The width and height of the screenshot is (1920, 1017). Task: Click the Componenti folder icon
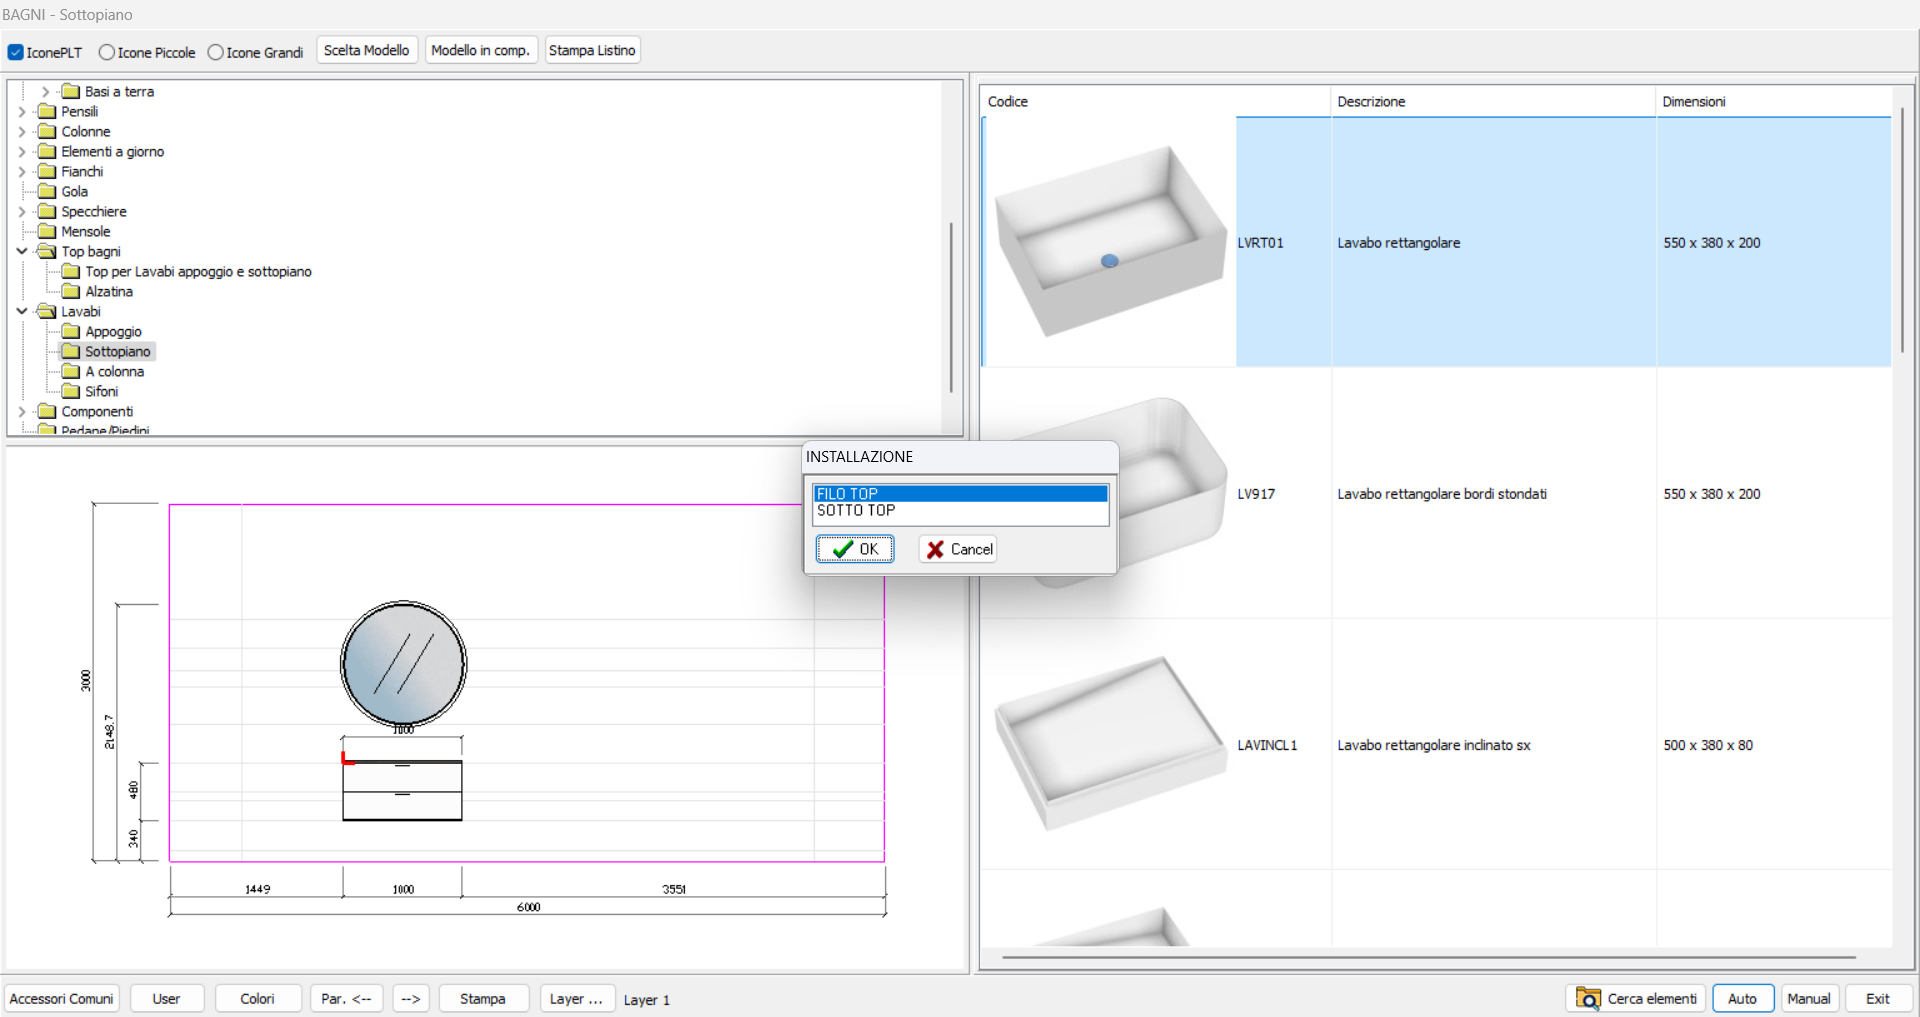pos(47,411)
